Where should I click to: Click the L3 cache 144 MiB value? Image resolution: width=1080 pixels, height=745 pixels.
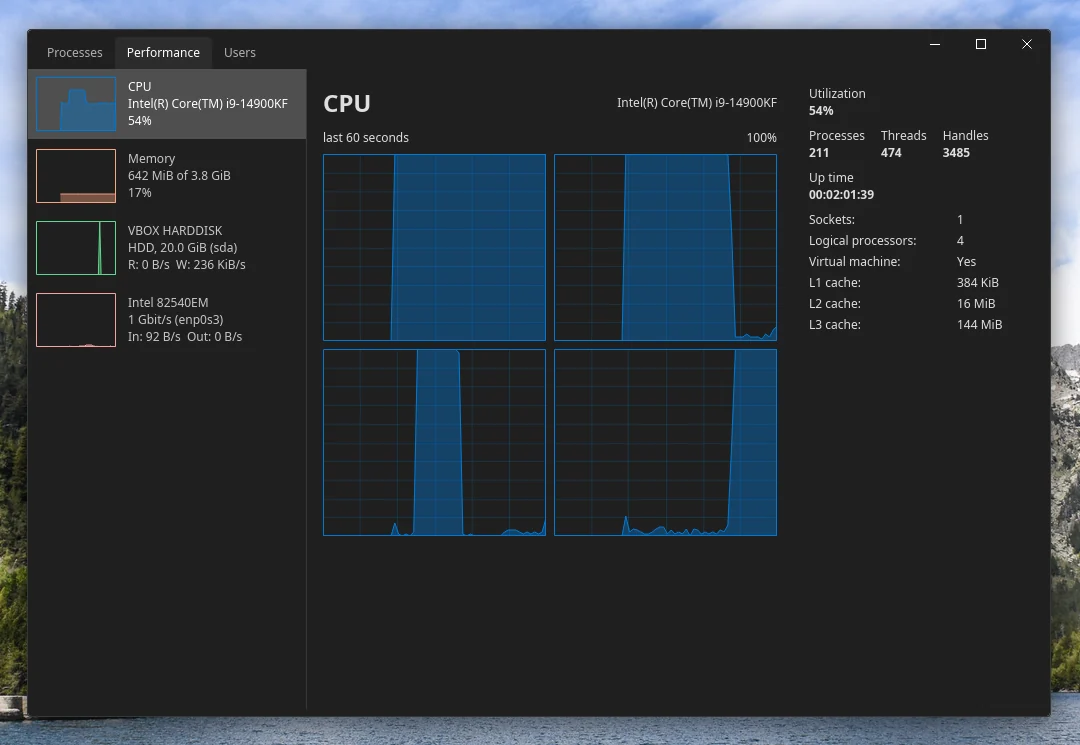979,324
